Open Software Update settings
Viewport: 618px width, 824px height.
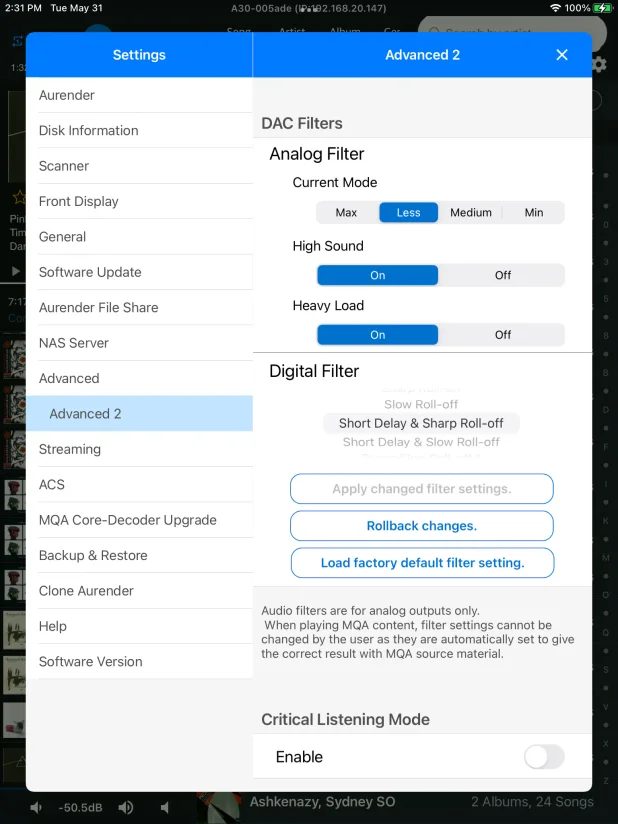[139, 272]
